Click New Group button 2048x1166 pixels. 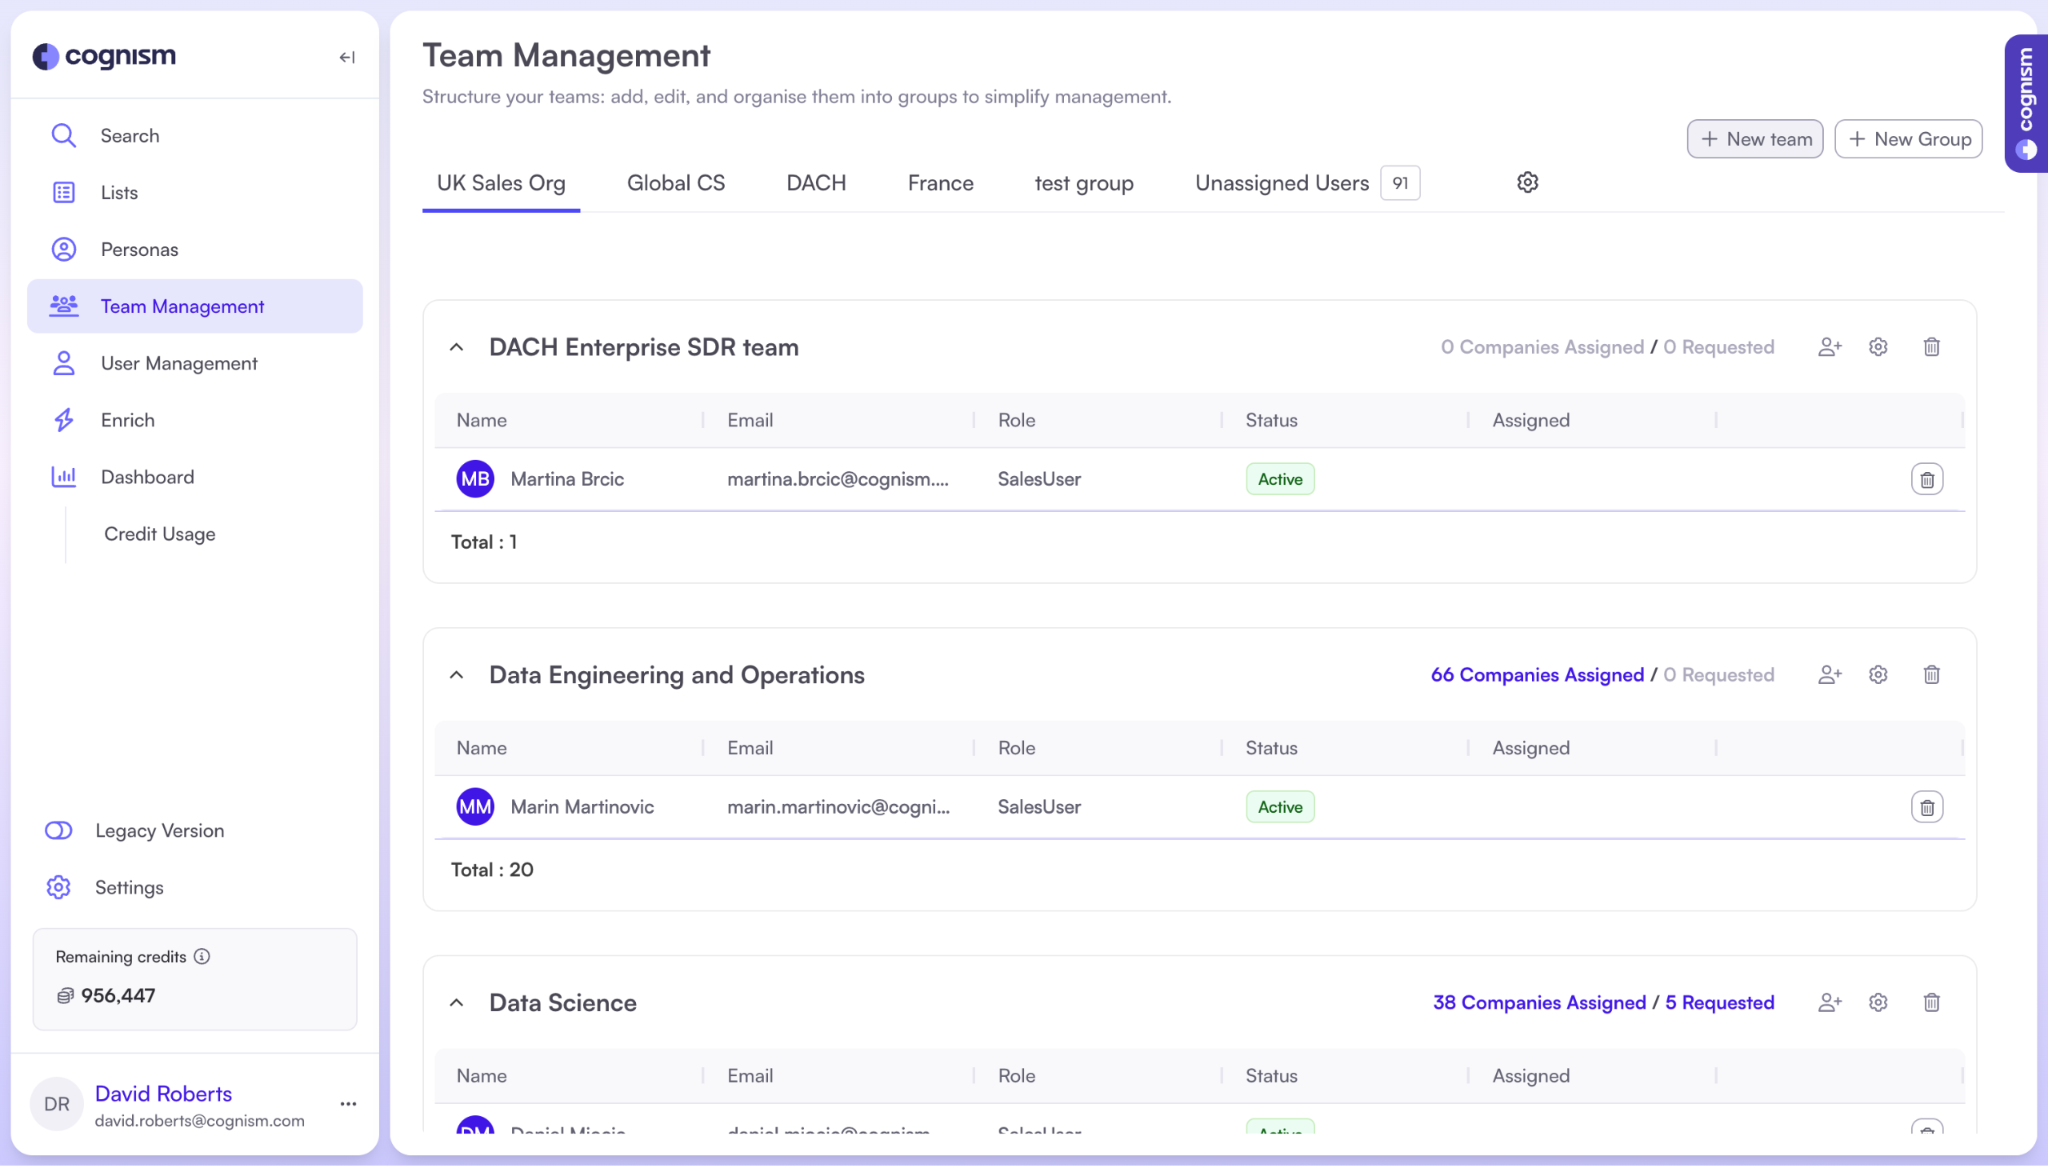click(1908, 139)
